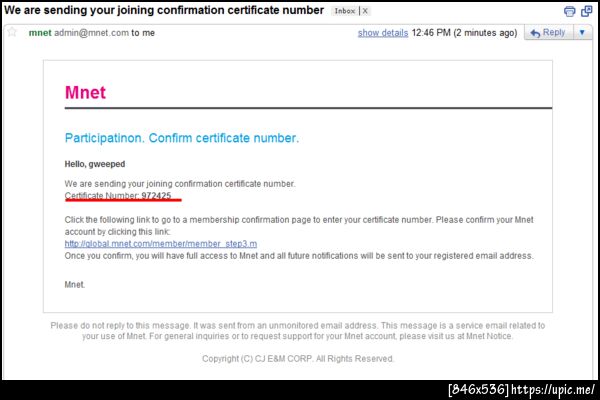Print the email conversation
Screen dimensions: 600x400
click(569, 11)
